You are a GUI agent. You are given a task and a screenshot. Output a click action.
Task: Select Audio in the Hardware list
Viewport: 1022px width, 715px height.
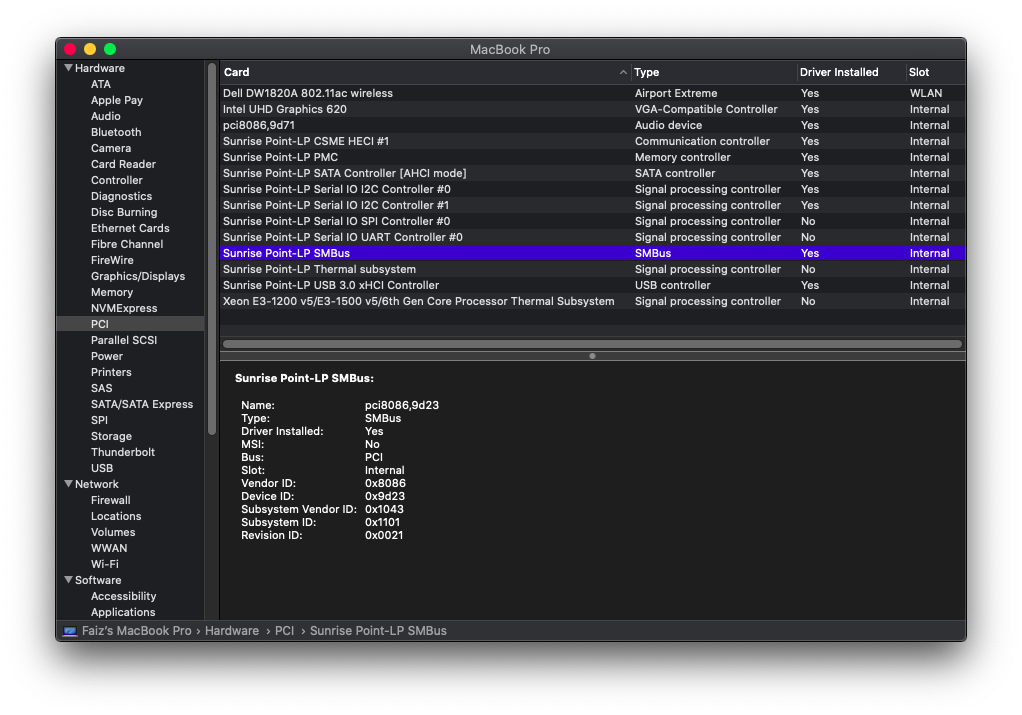click(x=106, y=116)
